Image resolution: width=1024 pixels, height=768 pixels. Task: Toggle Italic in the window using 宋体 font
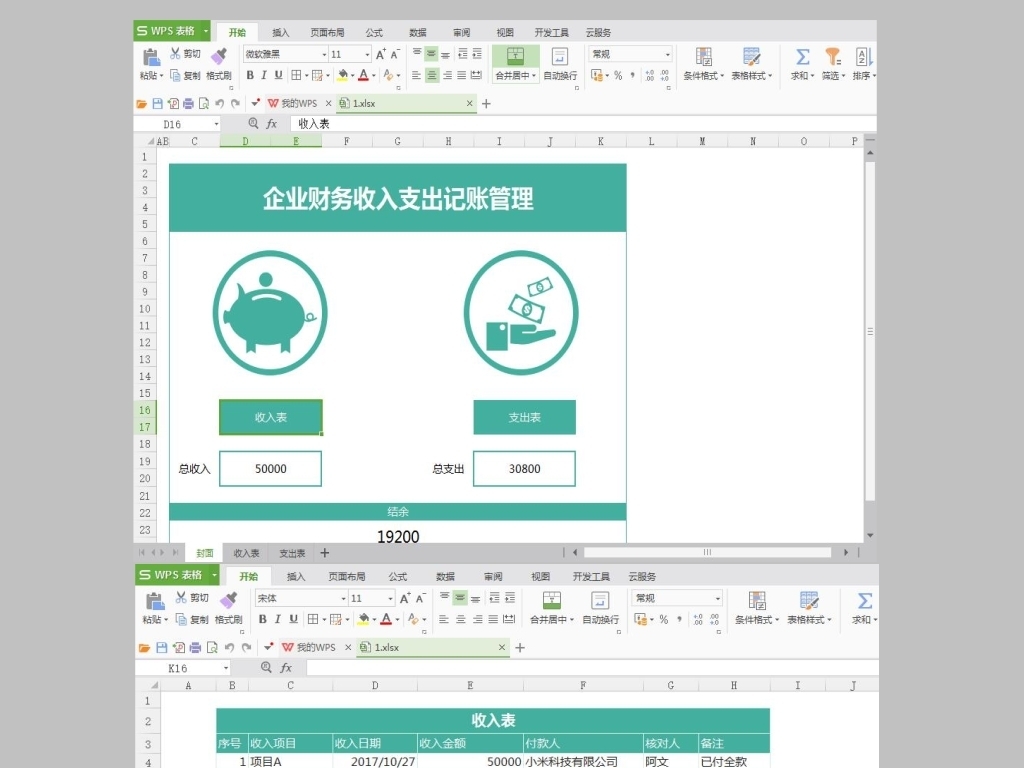[276, 619]
